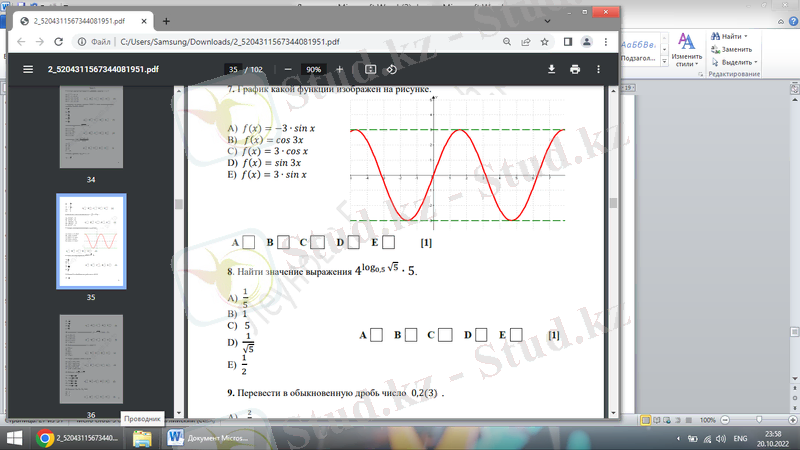Rotate the PDF document
Screen dimensions: 800x450
(391, 69)
